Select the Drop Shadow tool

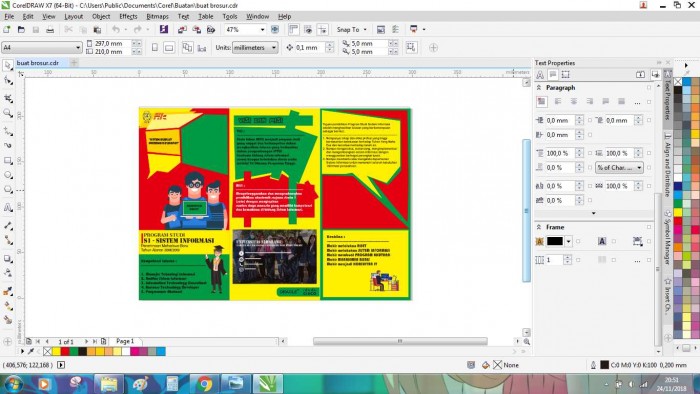click(x=8, y=259)
